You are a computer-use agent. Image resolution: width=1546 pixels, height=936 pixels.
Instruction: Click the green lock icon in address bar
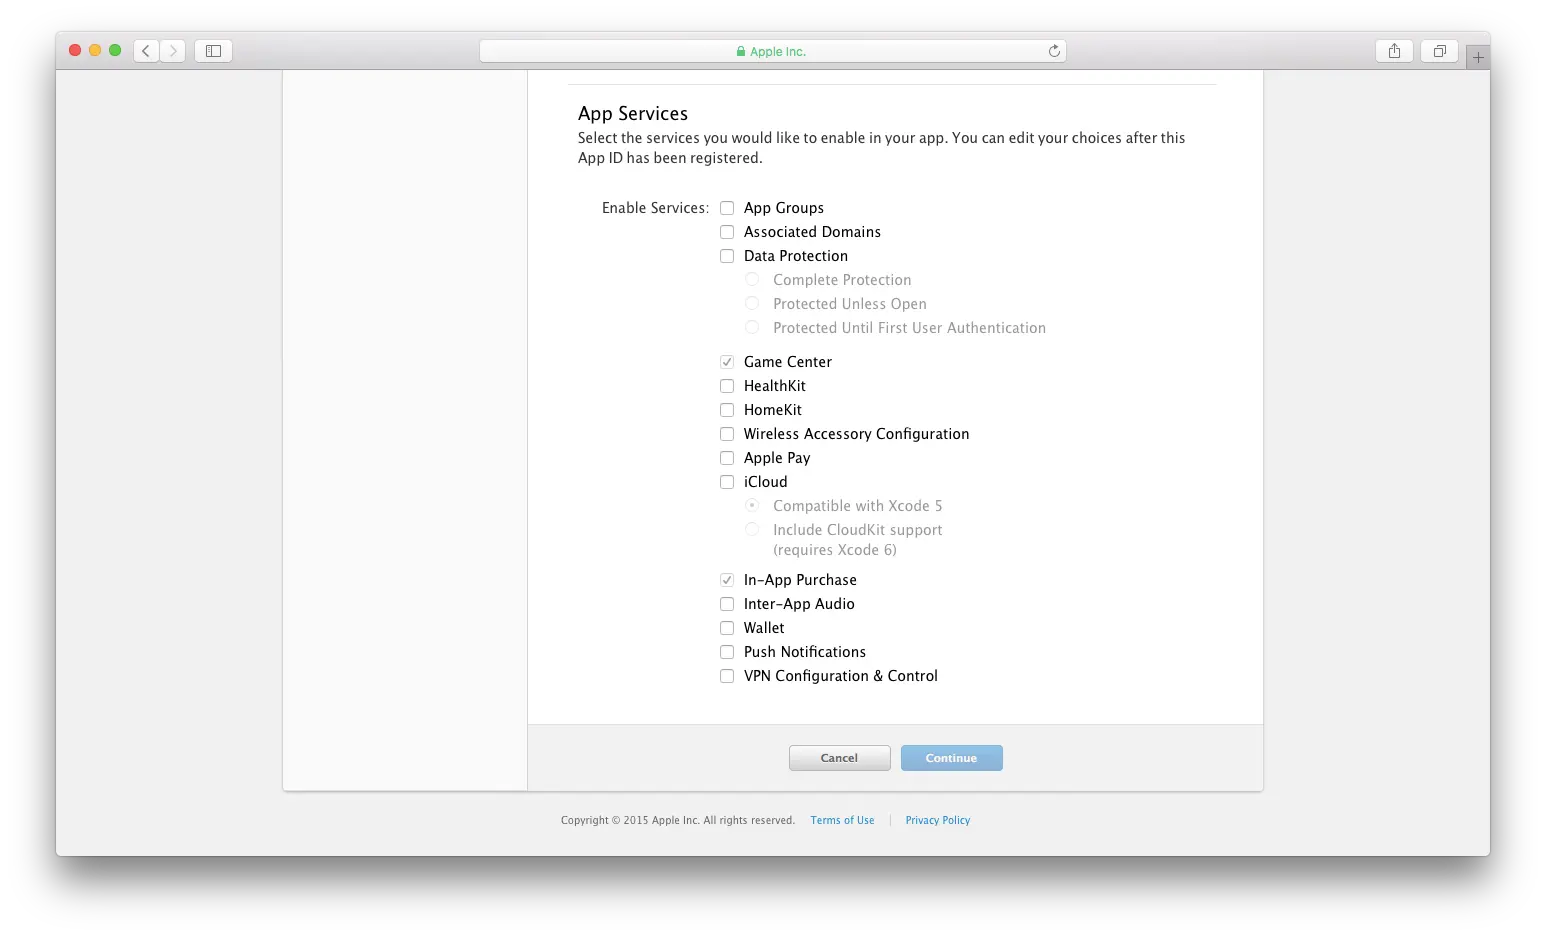(741, 51)
